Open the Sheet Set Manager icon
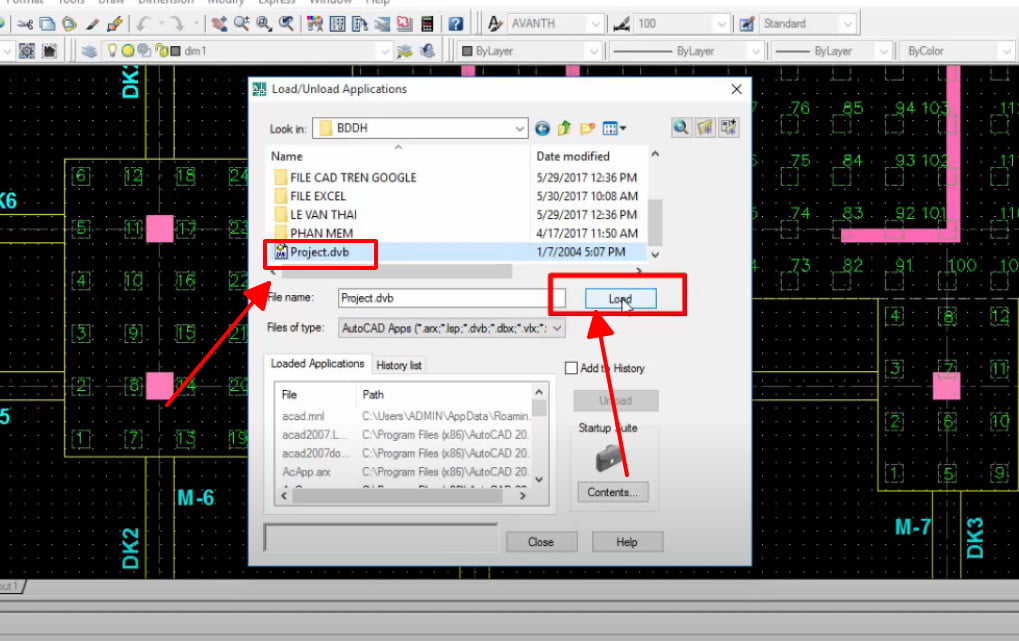 click(x=382, y=24)
